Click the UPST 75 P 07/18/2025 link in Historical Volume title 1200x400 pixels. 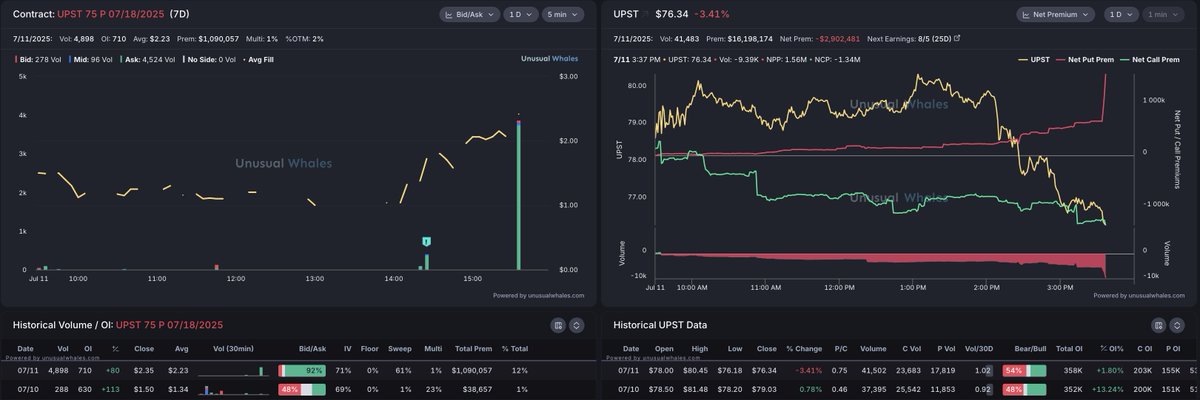[x=169, y=325]
